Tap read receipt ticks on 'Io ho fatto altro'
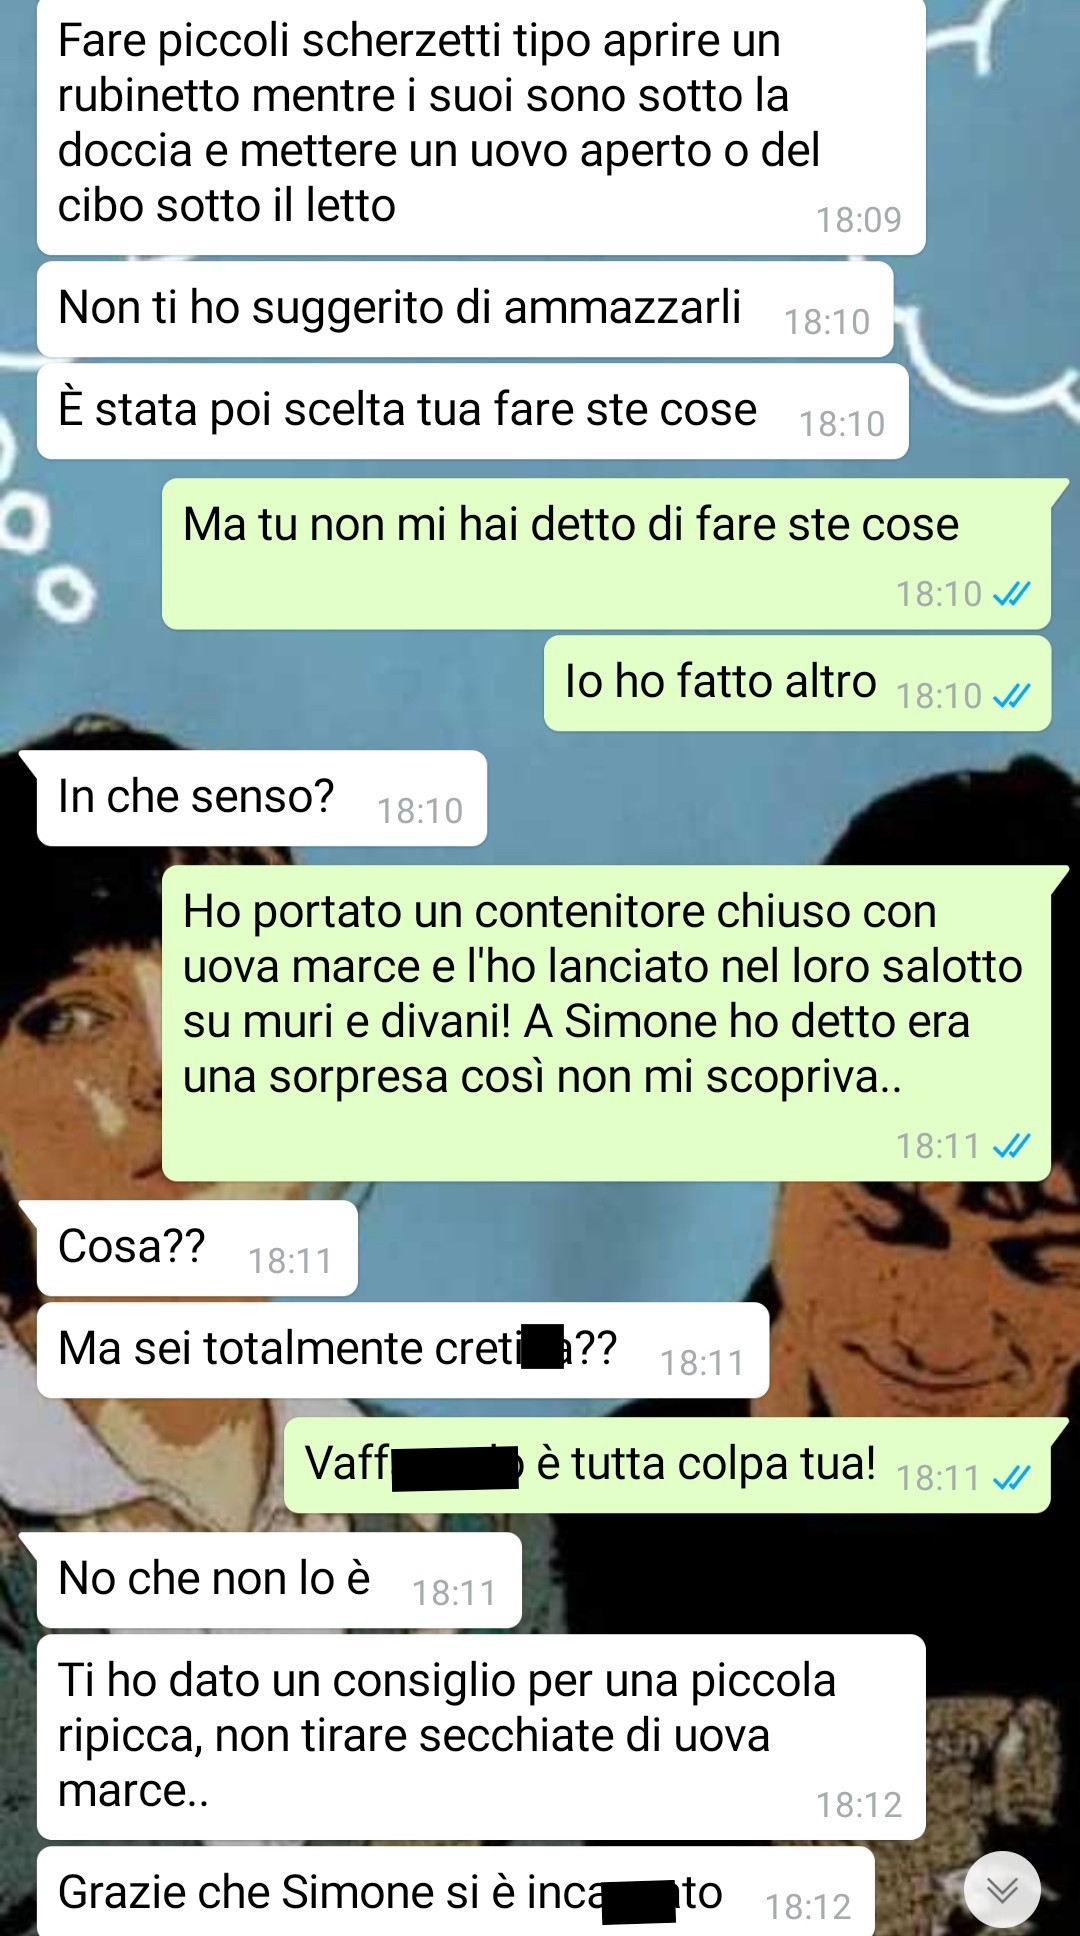This screenshot has height=1936, width=1080. click(x=1011, y=696)
